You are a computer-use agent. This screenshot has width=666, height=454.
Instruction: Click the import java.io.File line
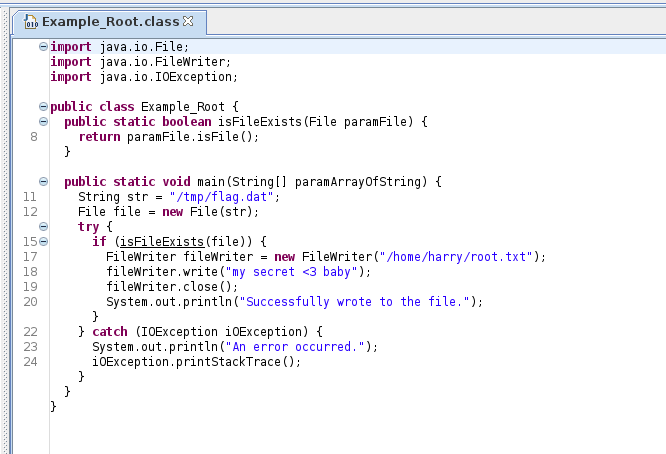click(x=119, y=47)
